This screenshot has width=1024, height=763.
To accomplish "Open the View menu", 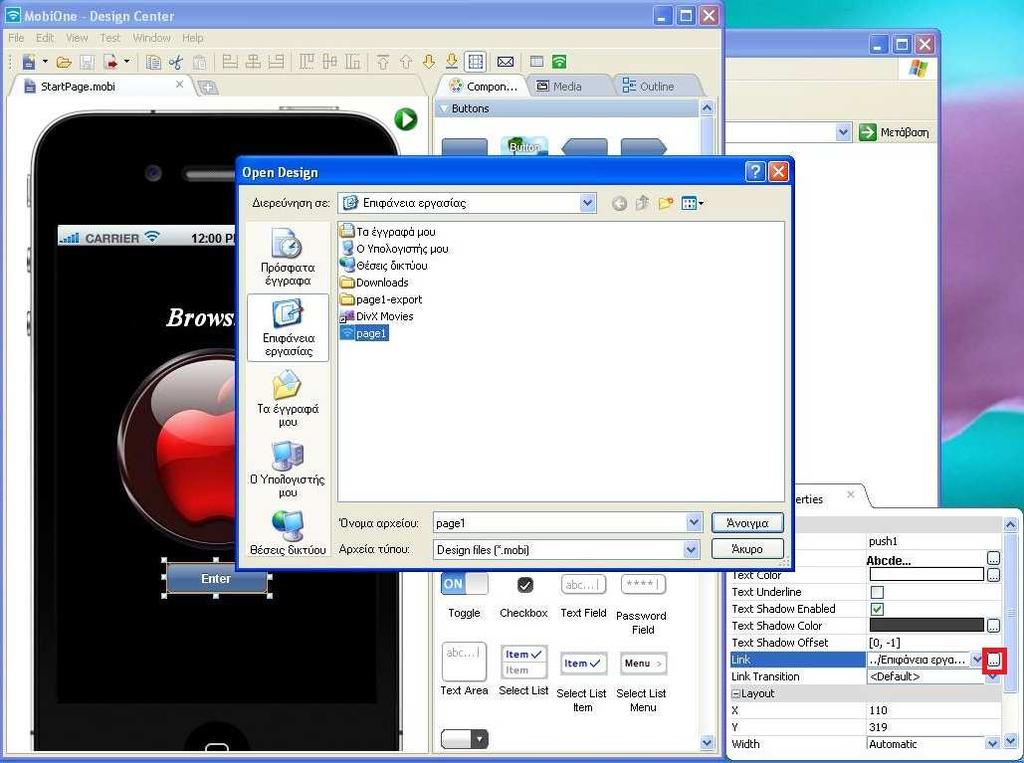I will click(x=76, y=38).
